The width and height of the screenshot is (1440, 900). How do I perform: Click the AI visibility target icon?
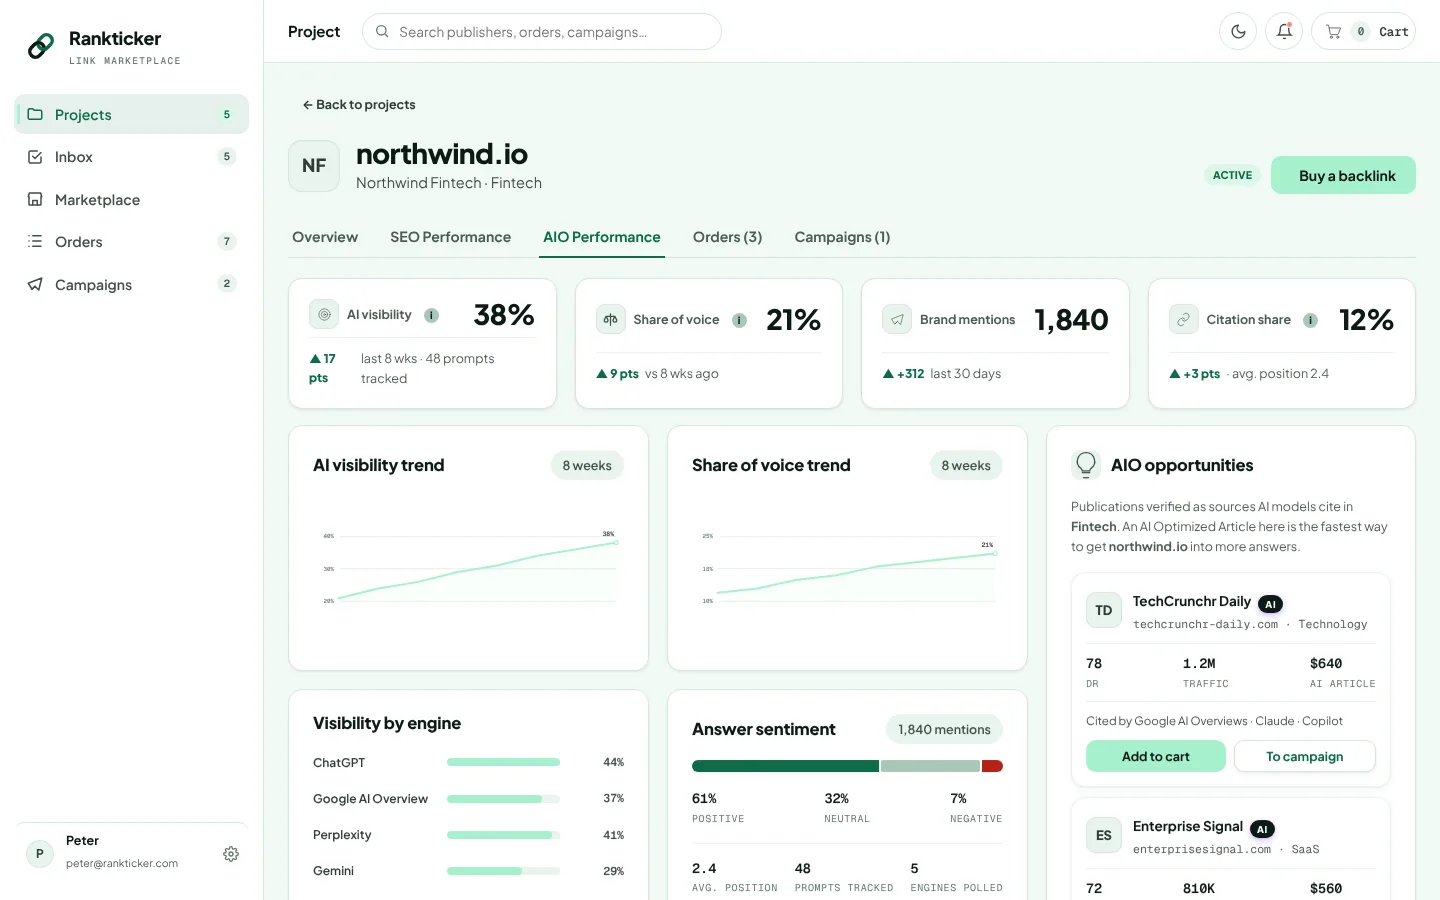pyautogui.click(x=324, y=314)
